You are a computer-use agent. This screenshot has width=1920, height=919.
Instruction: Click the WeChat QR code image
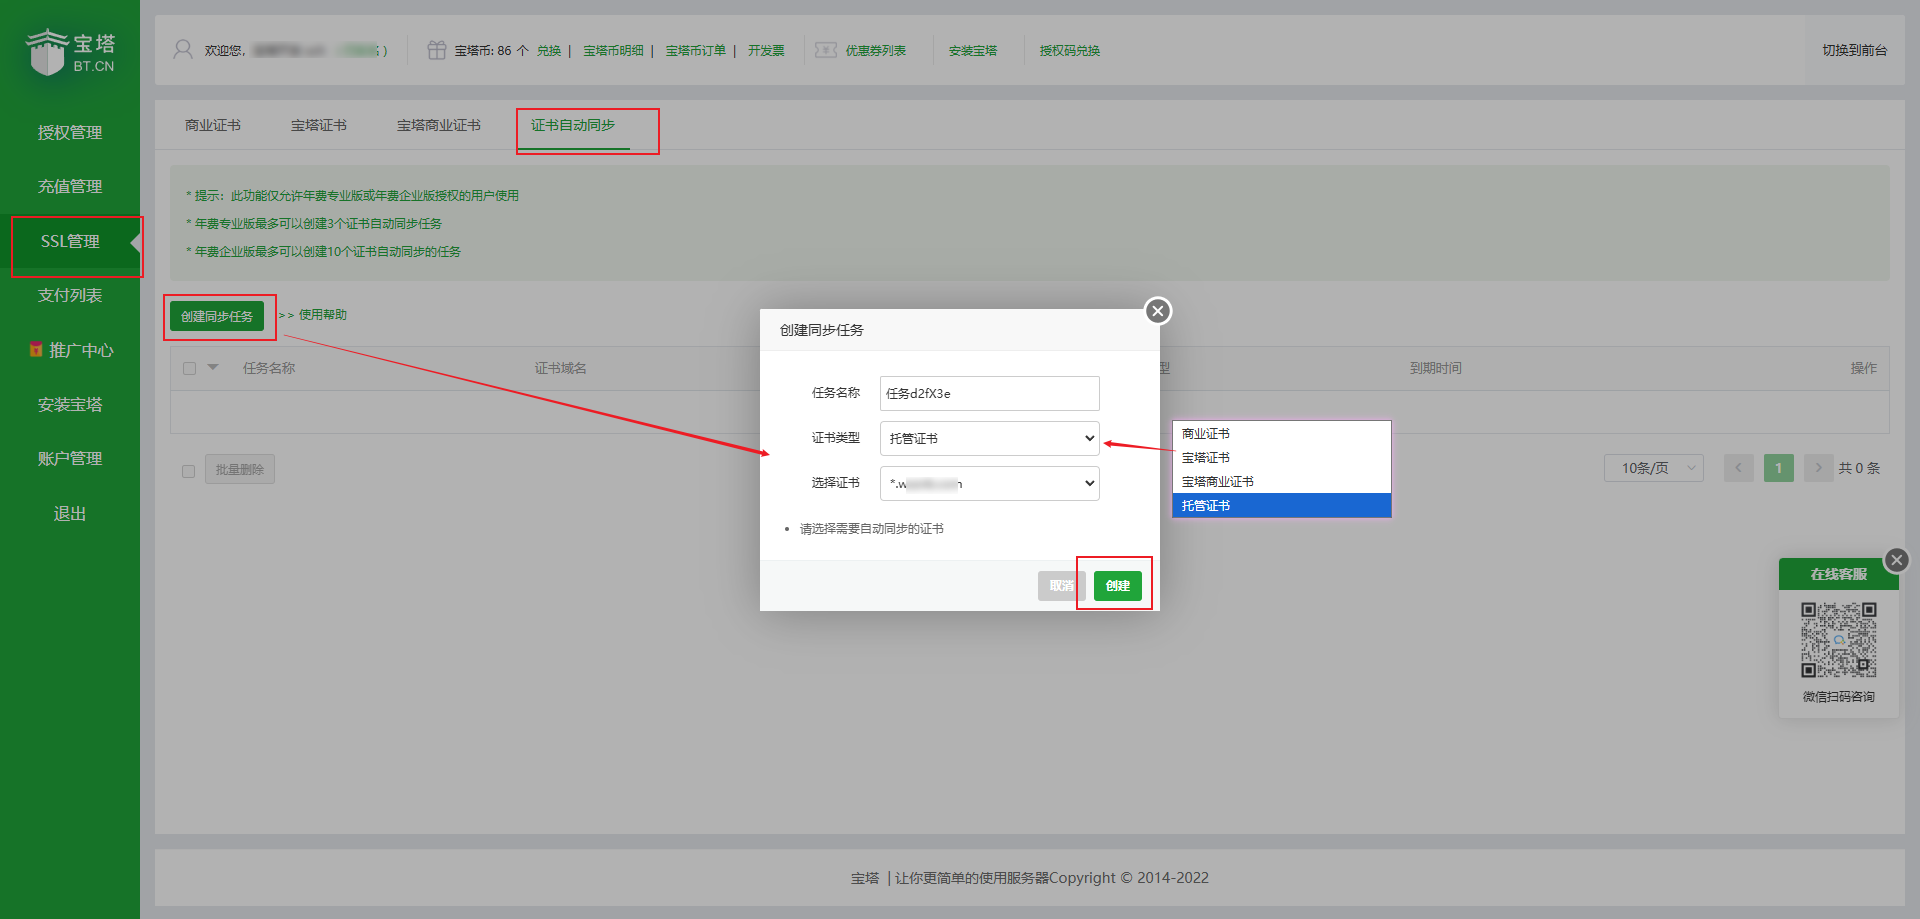(1839, 640)
